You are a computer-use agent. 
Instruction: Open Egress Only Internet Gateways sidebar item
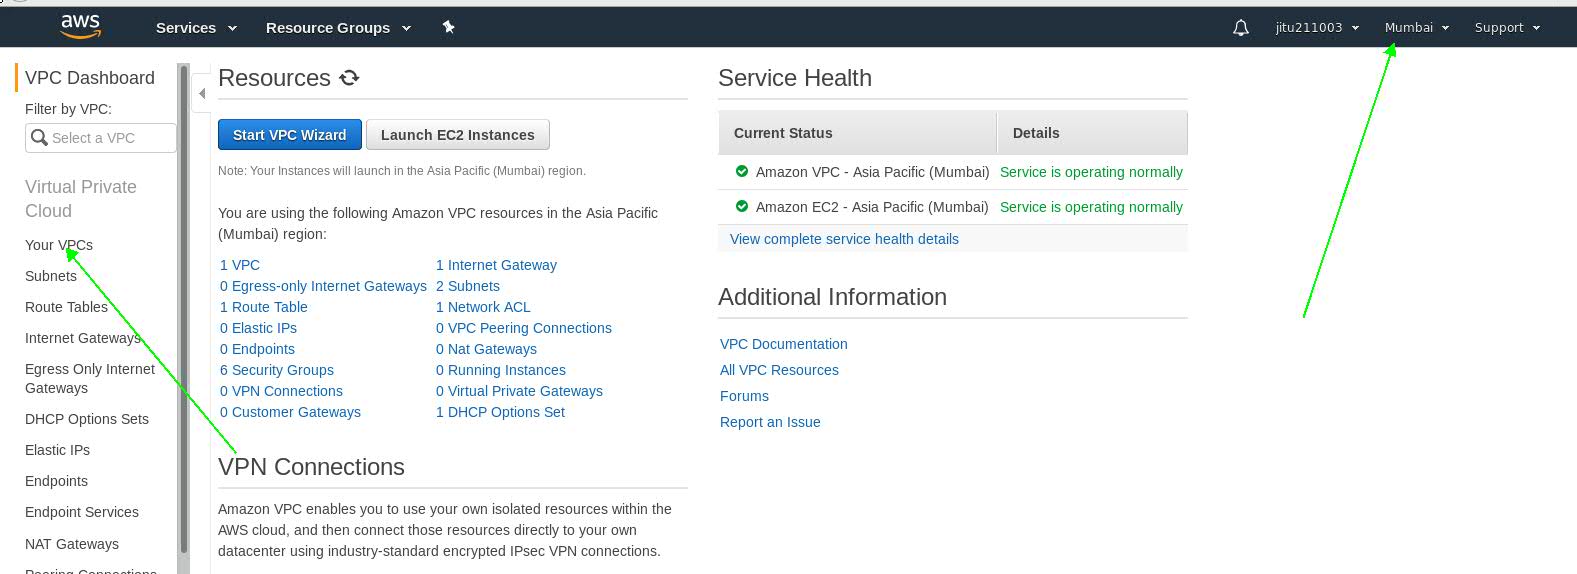[90, 378]
